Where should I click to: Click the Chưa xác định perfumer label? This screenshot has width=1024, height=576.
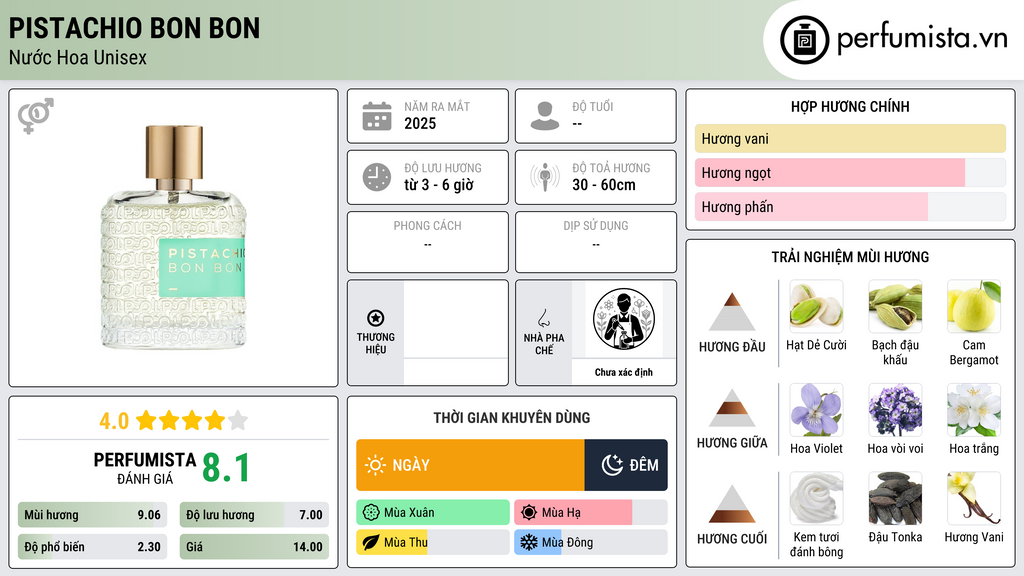624,372
